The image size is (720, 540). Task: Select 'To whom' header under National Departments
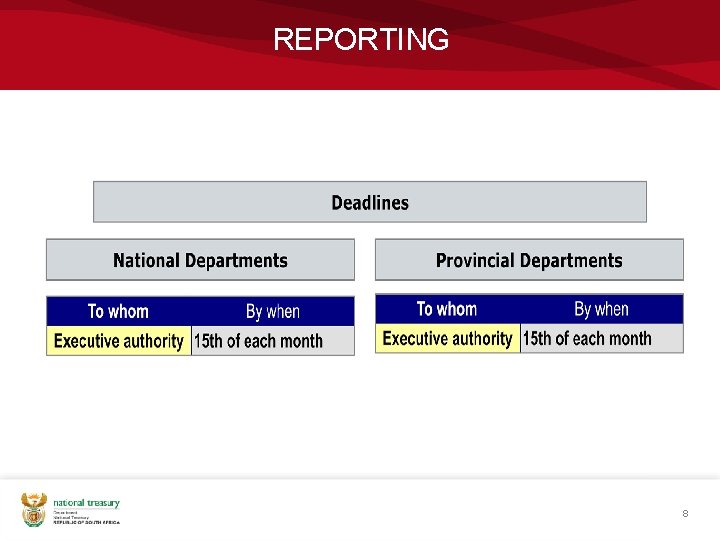118,311
